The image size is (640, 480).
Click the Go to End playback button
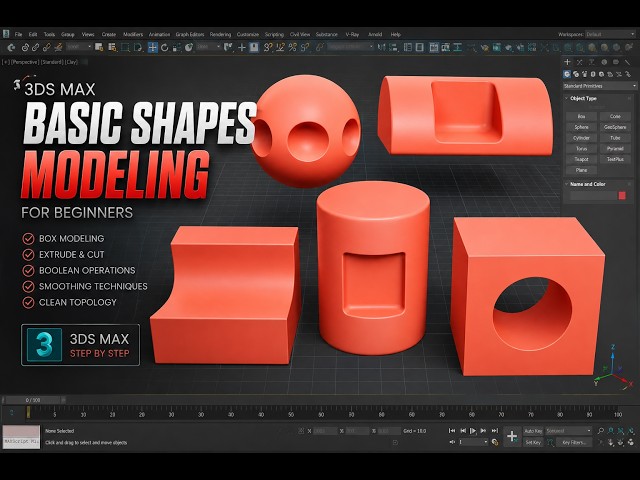pos(495,431)
